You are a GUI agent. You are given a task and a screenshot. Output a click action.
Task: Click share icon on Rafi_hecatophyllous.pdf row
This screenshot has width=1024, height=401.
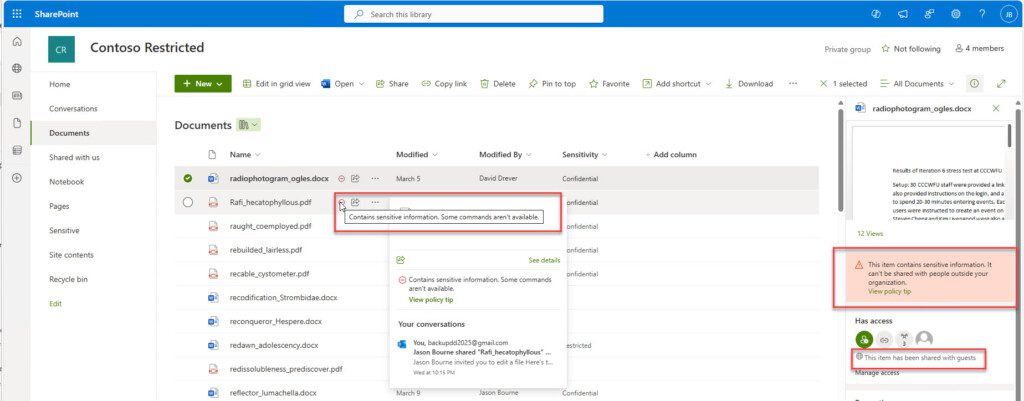[356, 202]
